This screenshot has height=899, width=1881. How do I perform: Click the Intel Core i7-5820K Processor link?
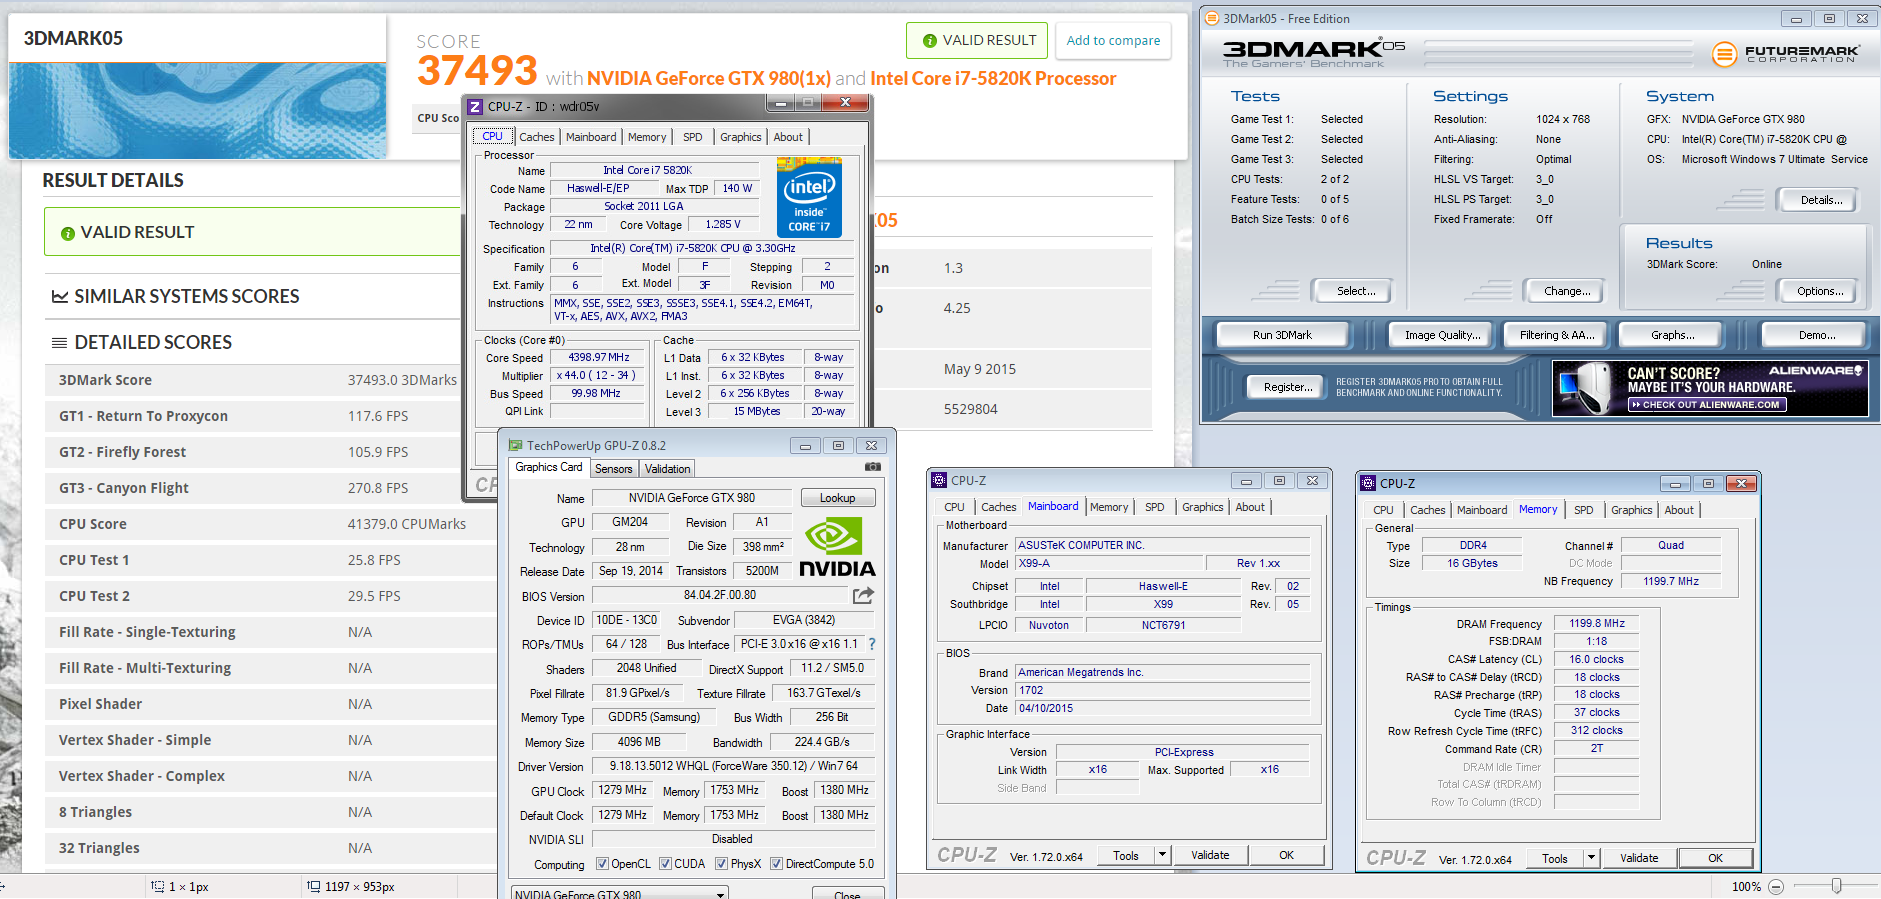click(x=993, y=78)
